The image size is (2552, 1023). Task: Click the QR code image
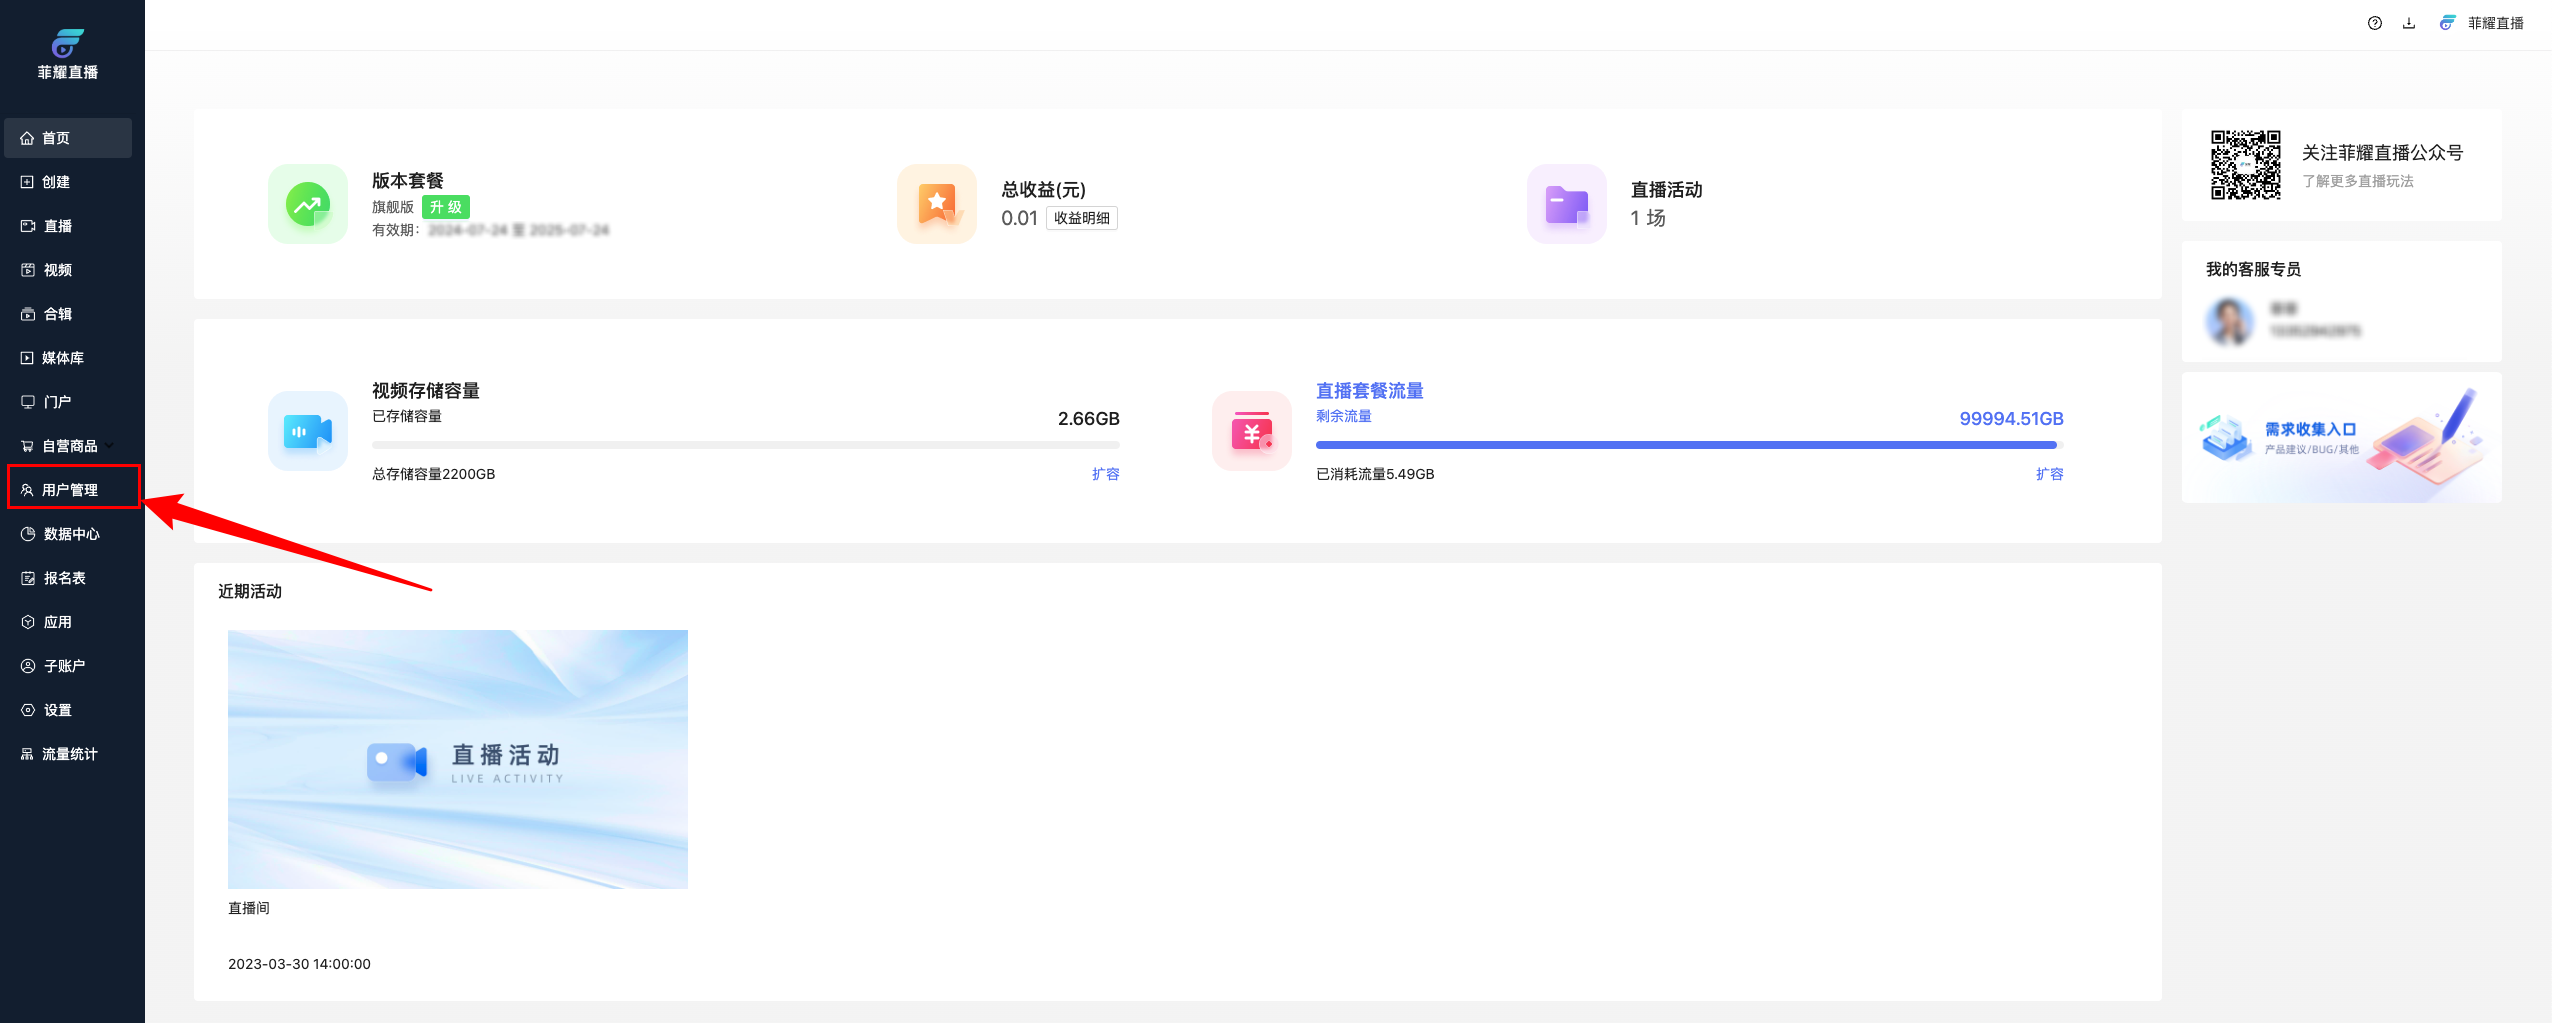(2245, 165)
